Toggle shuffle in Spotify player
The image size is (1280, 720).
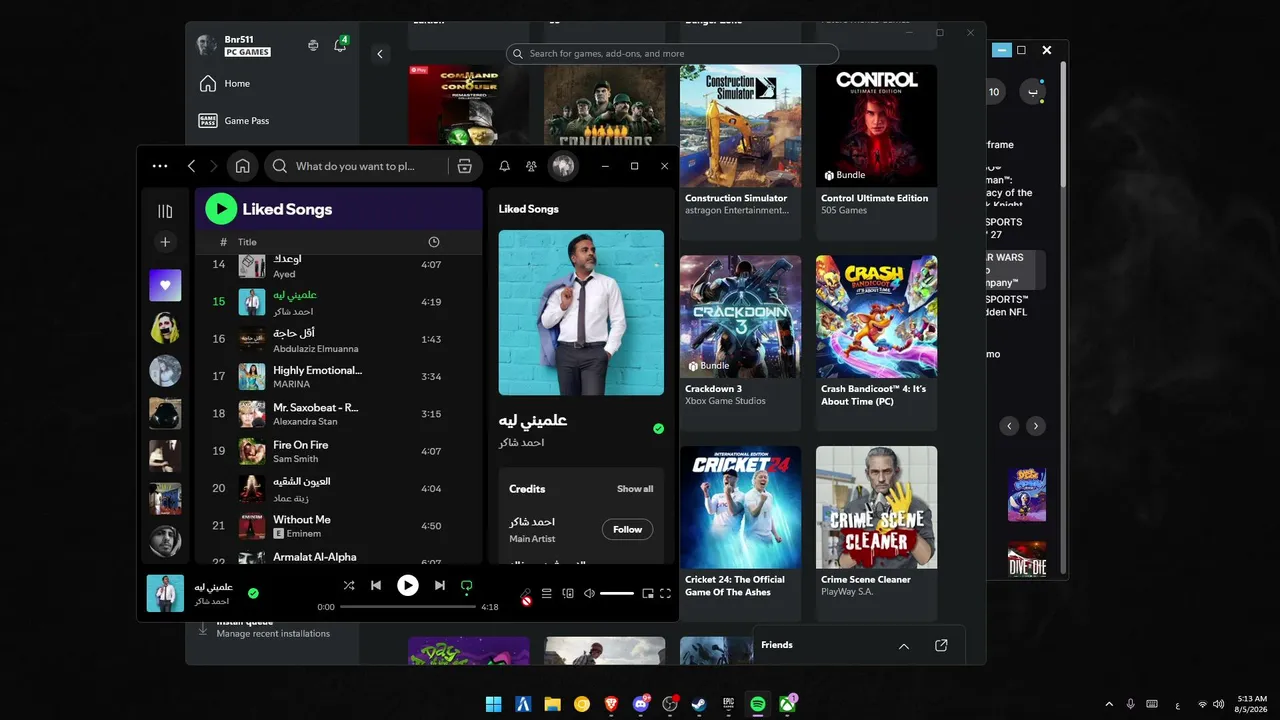348,586
